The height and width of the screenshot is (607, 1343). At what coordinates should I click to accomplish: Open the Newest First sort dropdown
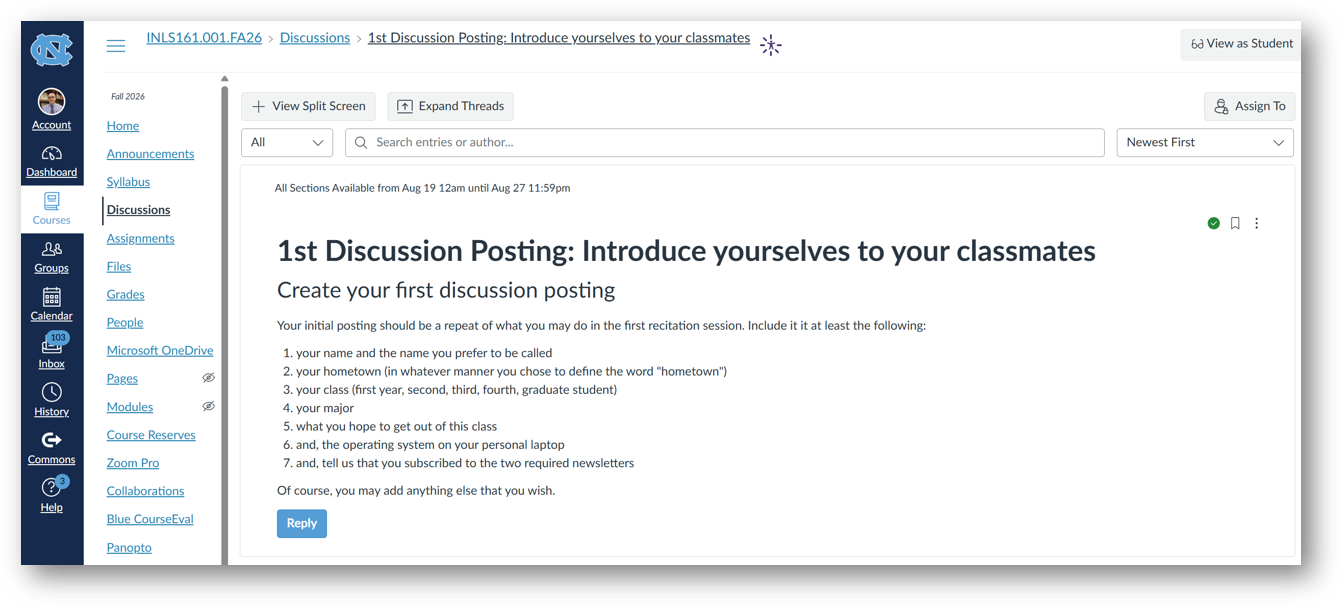click(x=1205, y=143)
